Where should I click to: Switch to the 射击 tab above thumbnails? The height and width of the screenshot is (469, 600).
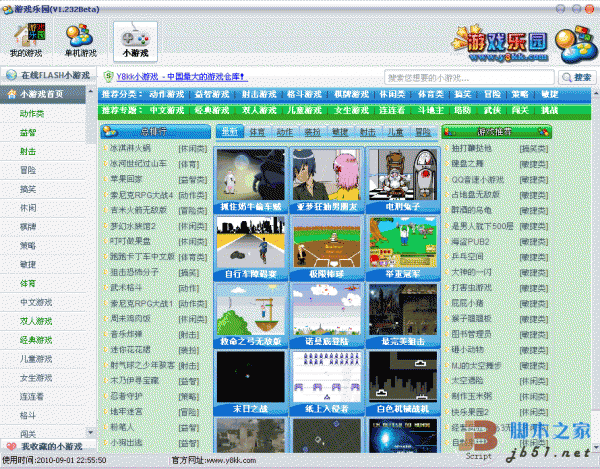point(368,132)
